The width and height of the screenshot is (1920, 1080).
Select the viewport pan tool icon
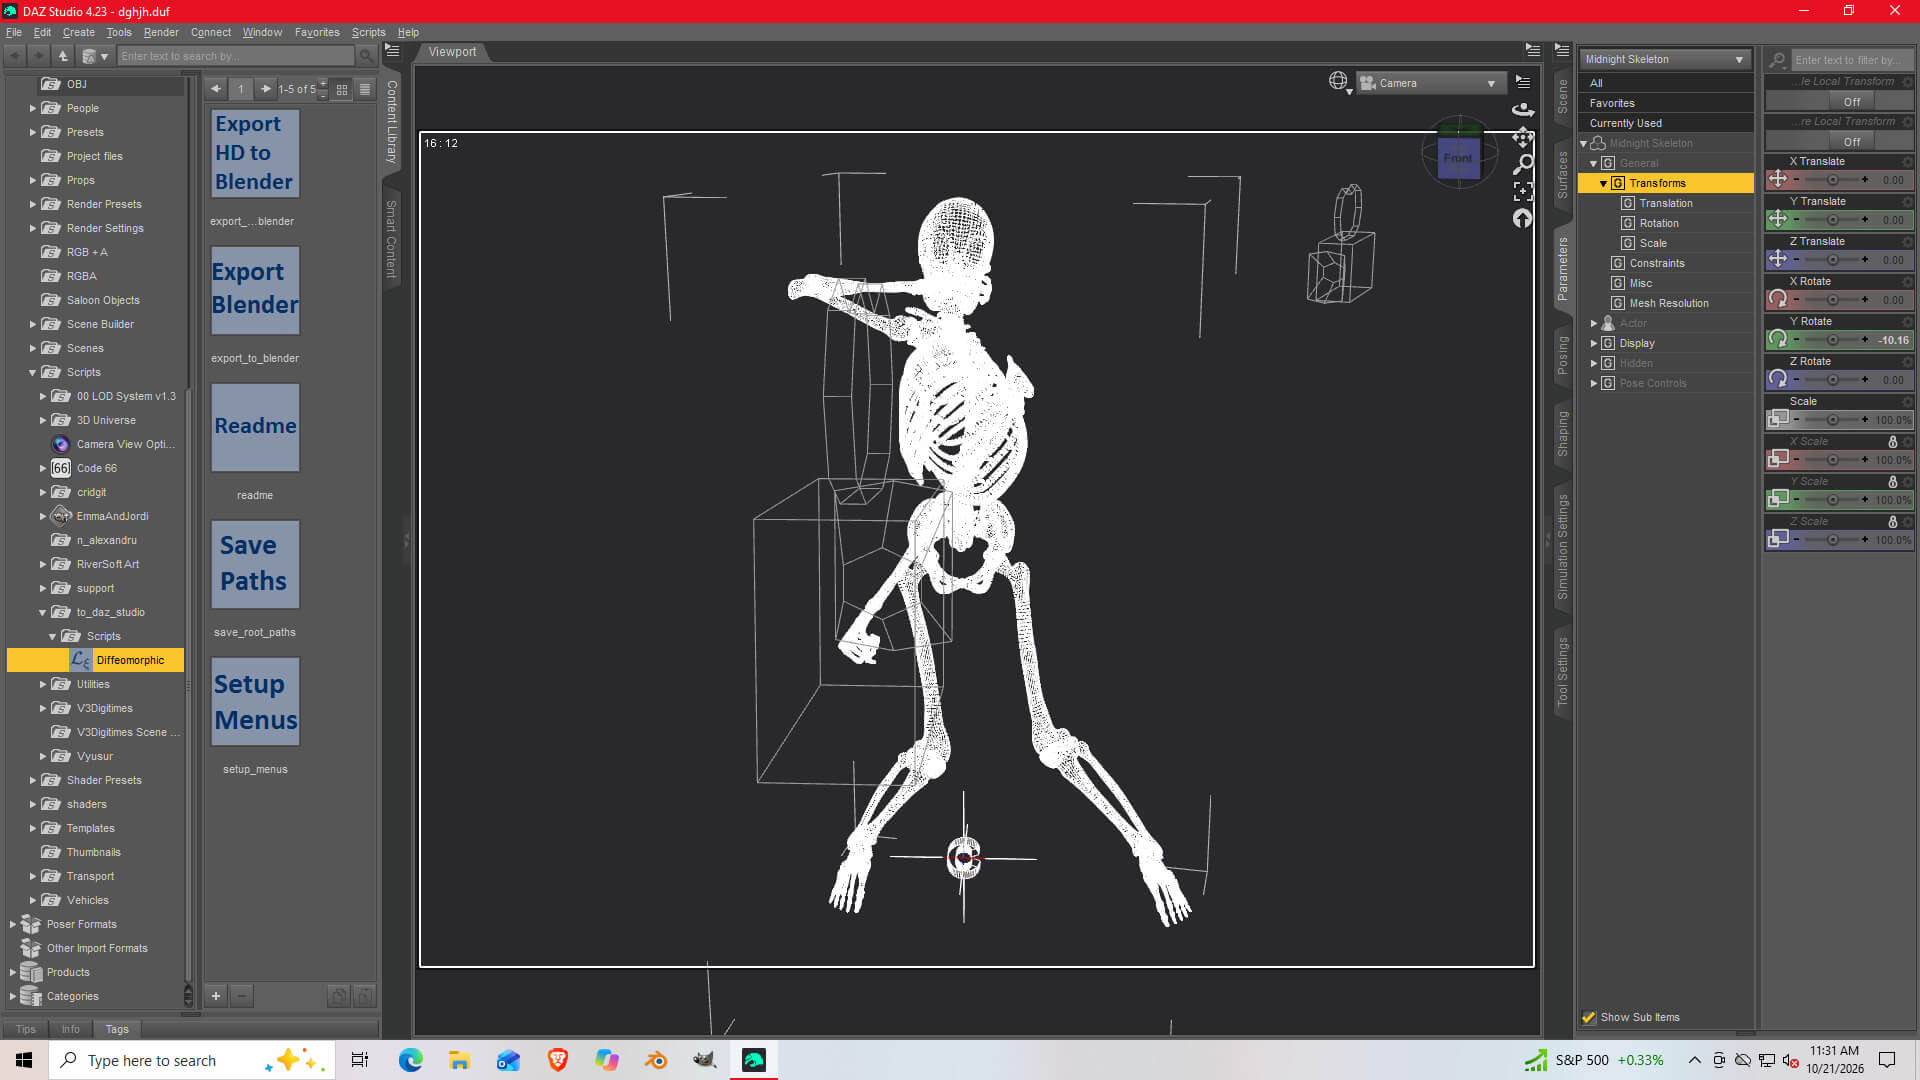click(x=1523, y=137)
